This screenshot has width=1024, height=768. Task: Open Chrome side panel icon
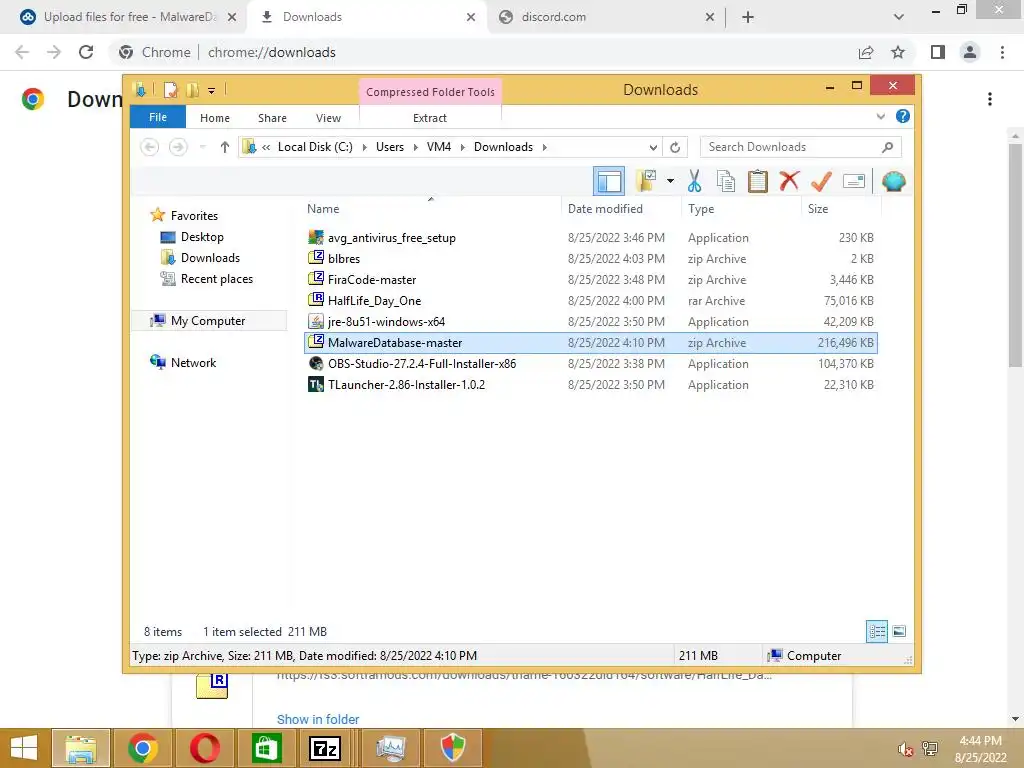point(938,52)
